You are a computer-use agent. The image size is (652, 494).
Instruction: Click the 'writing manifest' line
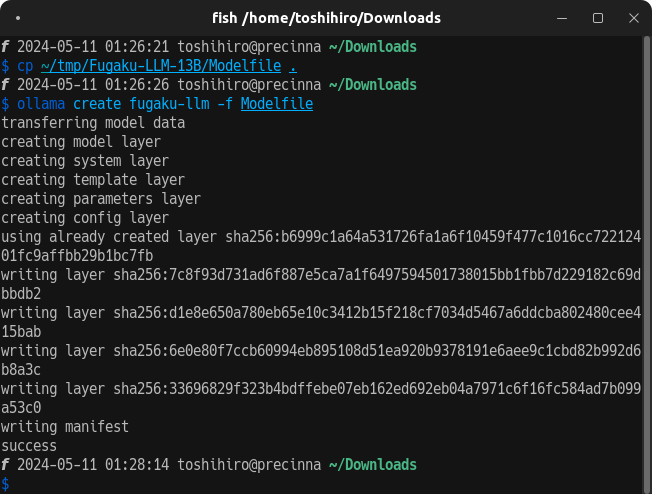coord(65,427)
